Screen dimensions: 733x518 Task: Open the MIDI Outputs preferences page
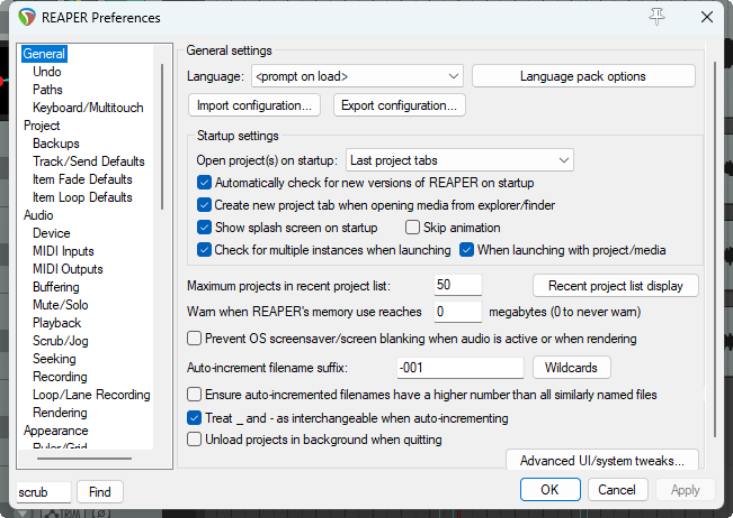pyautogui.click(x=68, y=269)
